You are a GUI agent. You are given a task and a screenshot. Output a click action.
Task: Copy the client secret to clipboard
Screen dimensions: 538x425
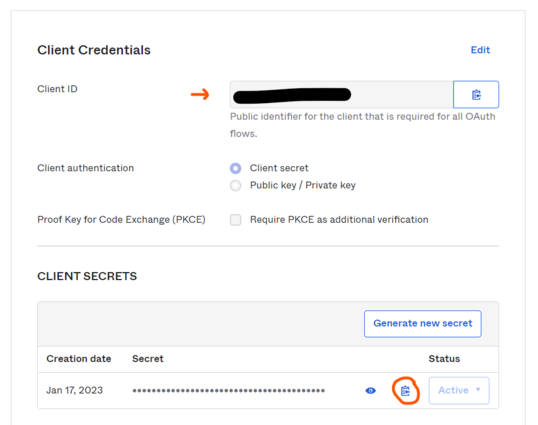coord(405,391)
